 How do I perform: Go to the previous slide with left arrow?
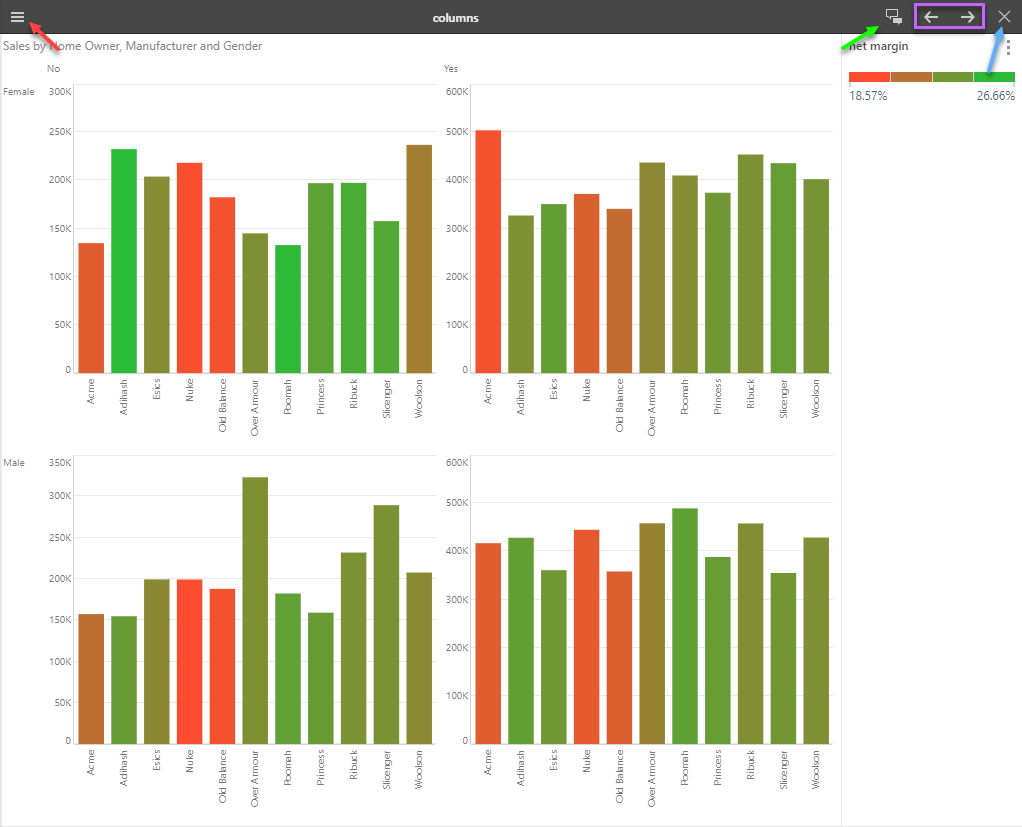(x=931, y=17)
